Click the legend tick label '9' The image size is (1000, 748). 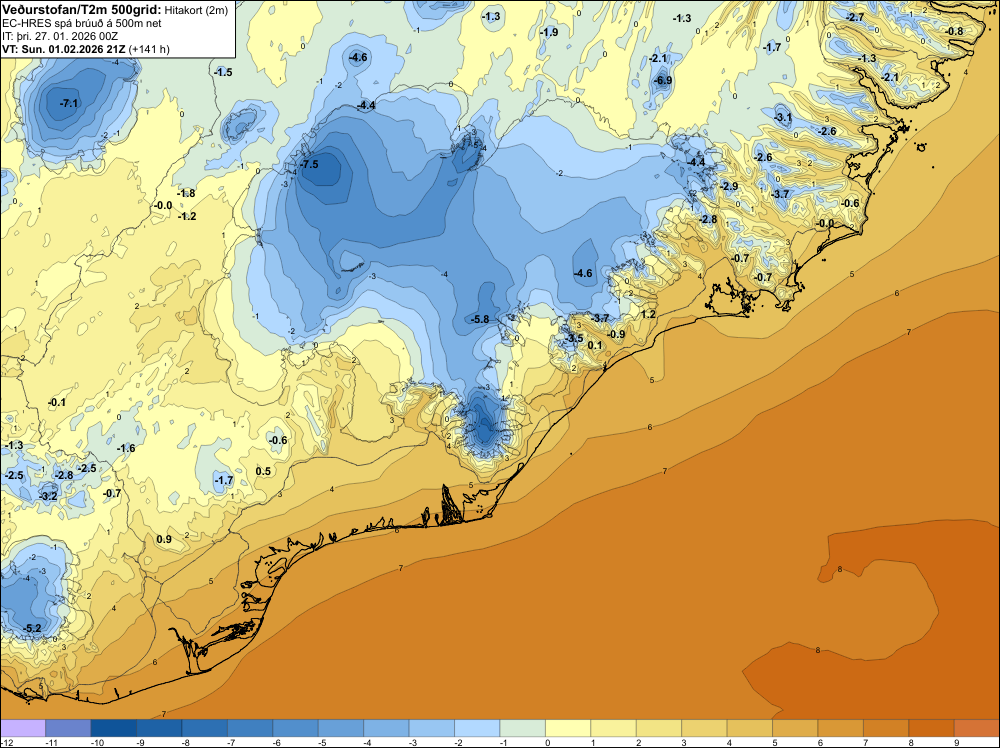[957, 742]
